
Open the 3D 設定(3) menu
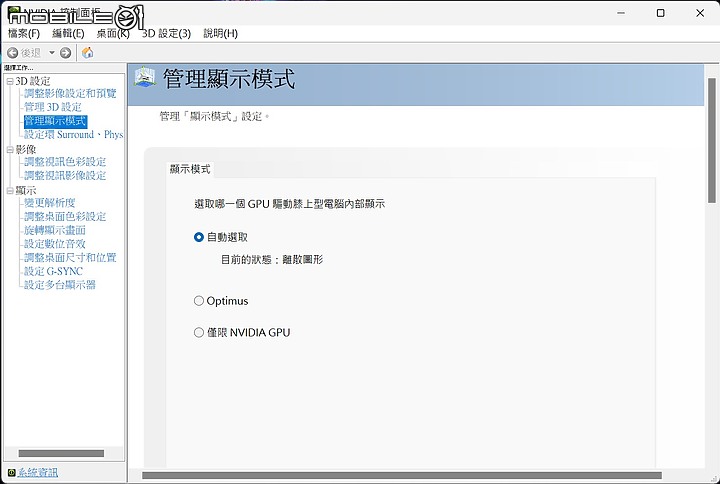[x=166, y=34]
